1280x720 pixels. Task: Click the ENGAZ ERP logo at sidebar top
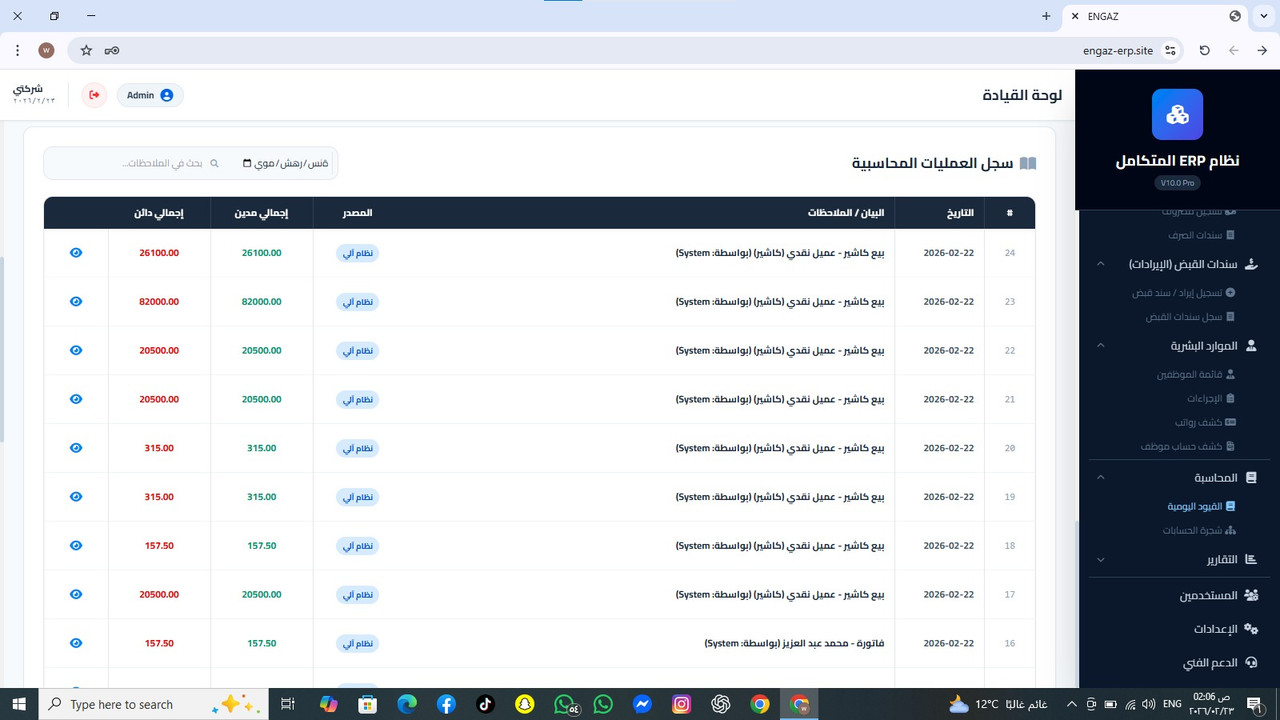1177,114
